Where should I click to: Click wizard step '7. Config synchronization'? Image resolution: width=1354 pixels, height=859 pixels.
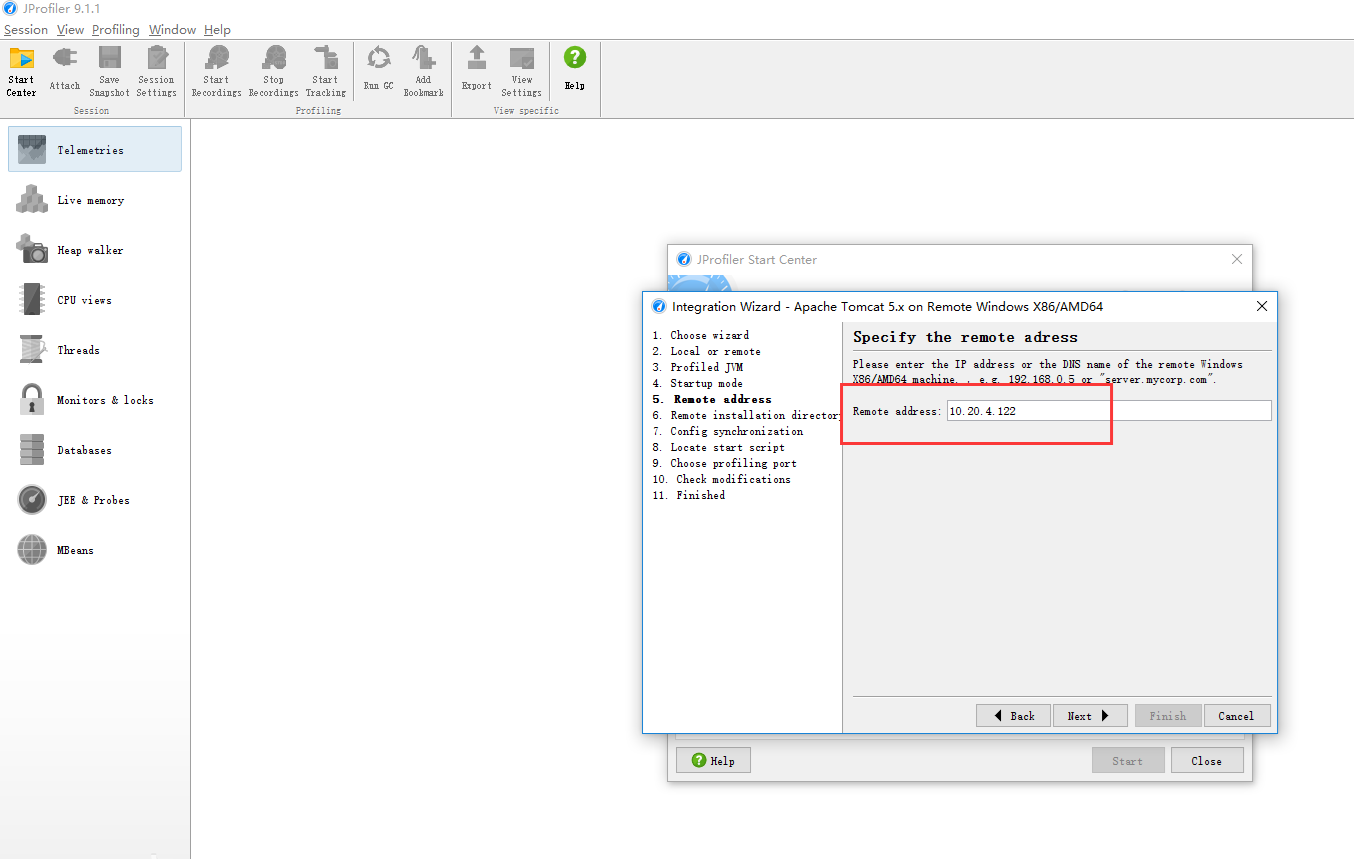[728, 431]
